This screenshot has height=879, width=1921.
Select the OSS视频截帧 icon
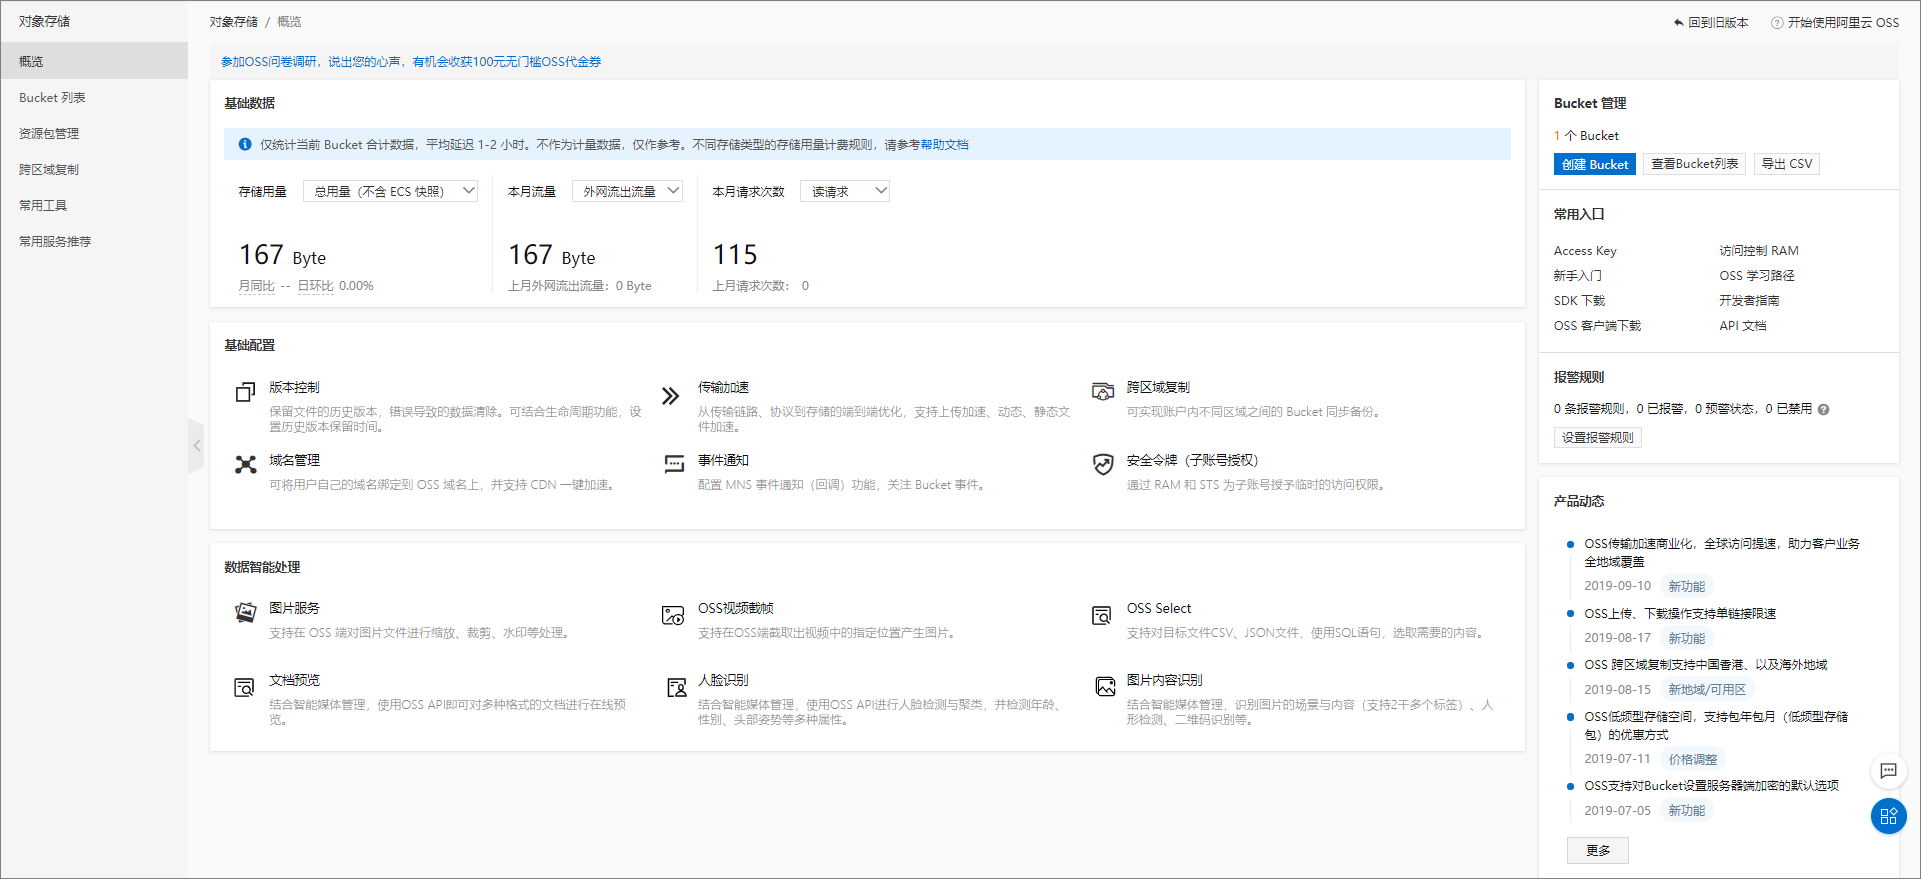click(x=673, y=615)
